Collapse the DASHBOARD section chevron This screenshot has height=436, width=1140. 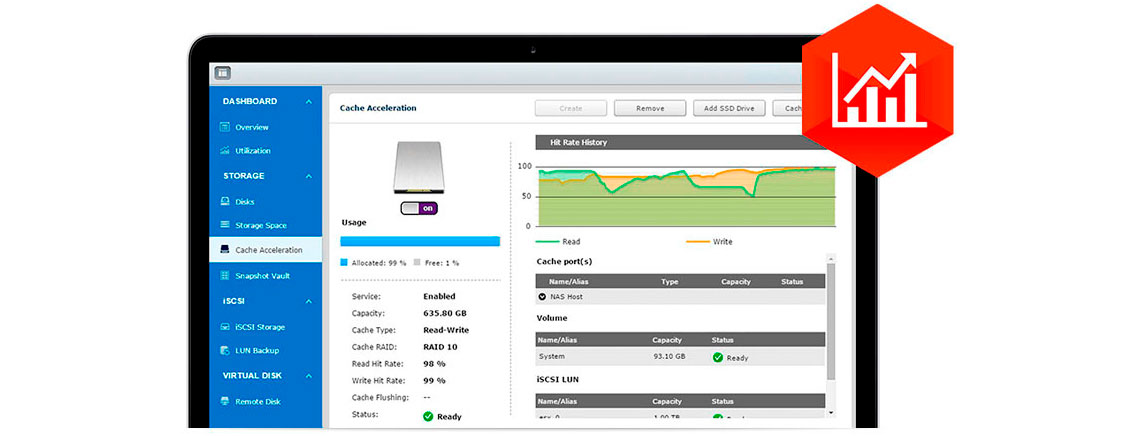(x=309, y=102)
